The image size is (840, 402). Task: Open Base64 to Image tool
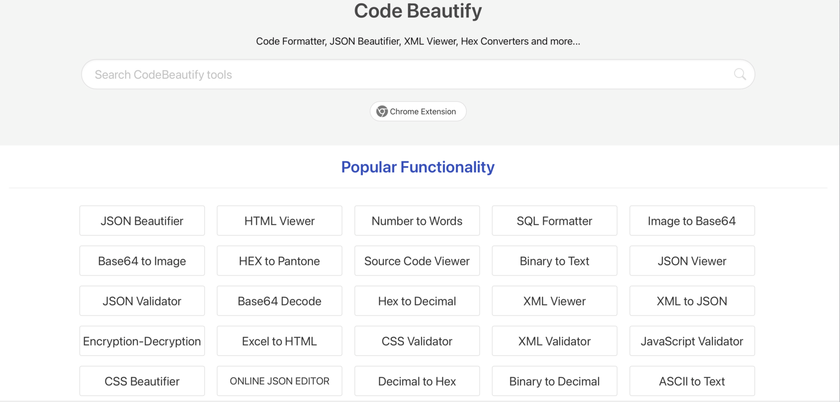142,261
